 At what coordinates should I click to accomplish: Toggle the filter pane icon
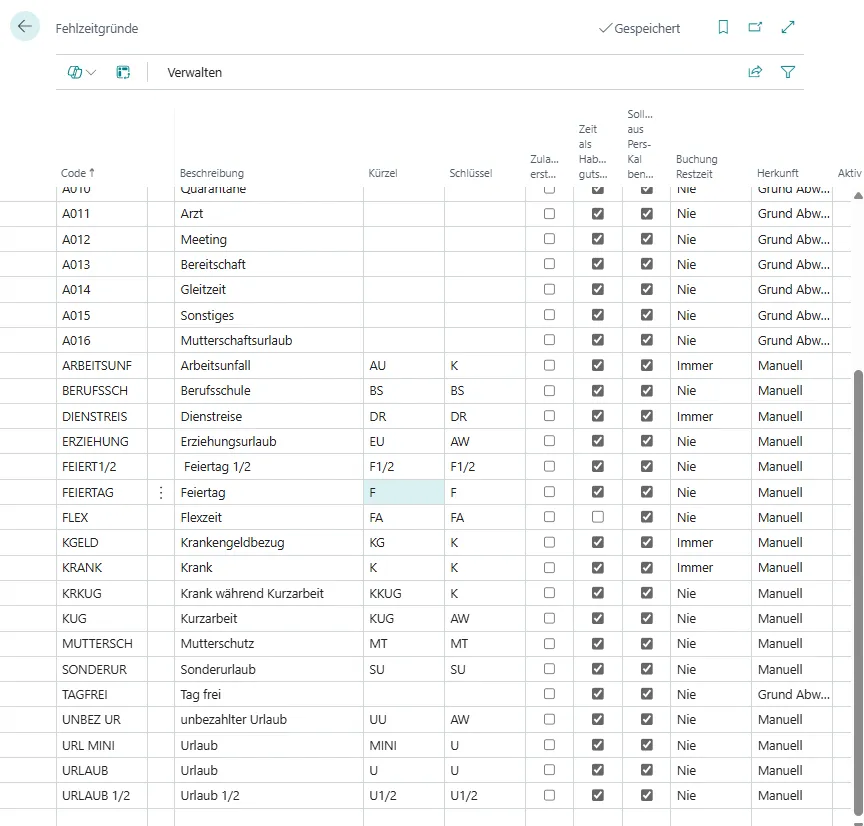(x=788, y=72)
